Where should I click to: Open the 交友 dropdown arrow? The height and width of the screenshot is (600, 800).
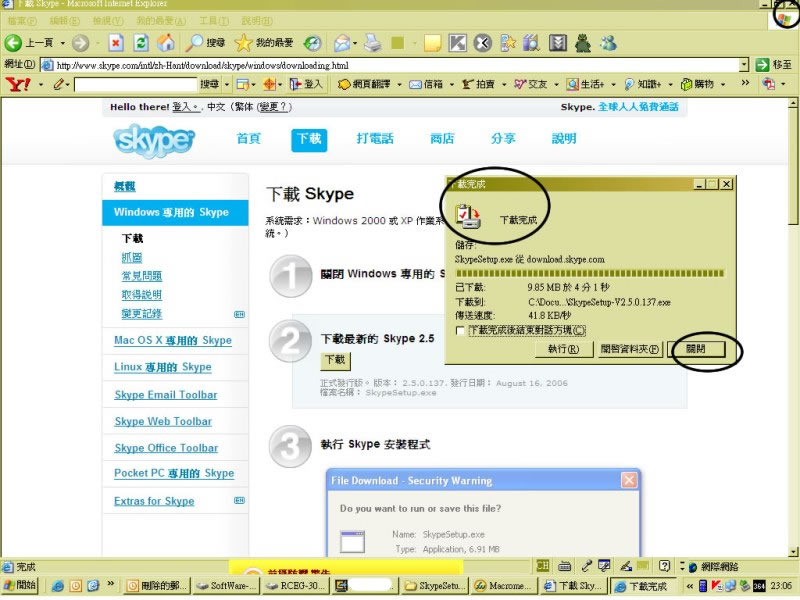[x=556, y=84]
